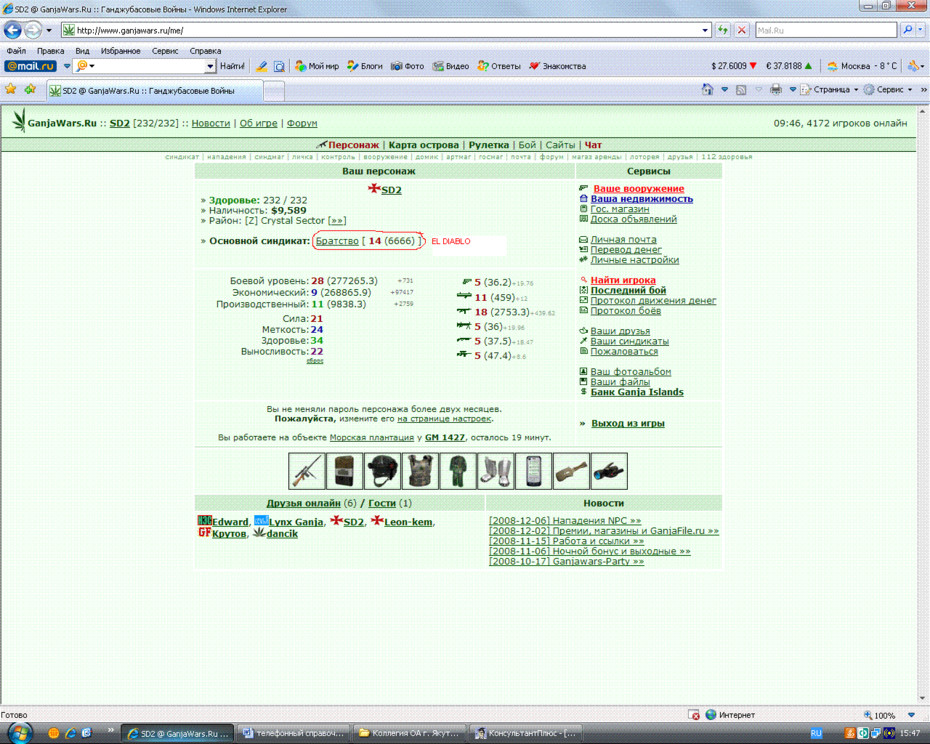Open the Правка menu
Viewport: 930px width, 744px height.
pos(50,51)
